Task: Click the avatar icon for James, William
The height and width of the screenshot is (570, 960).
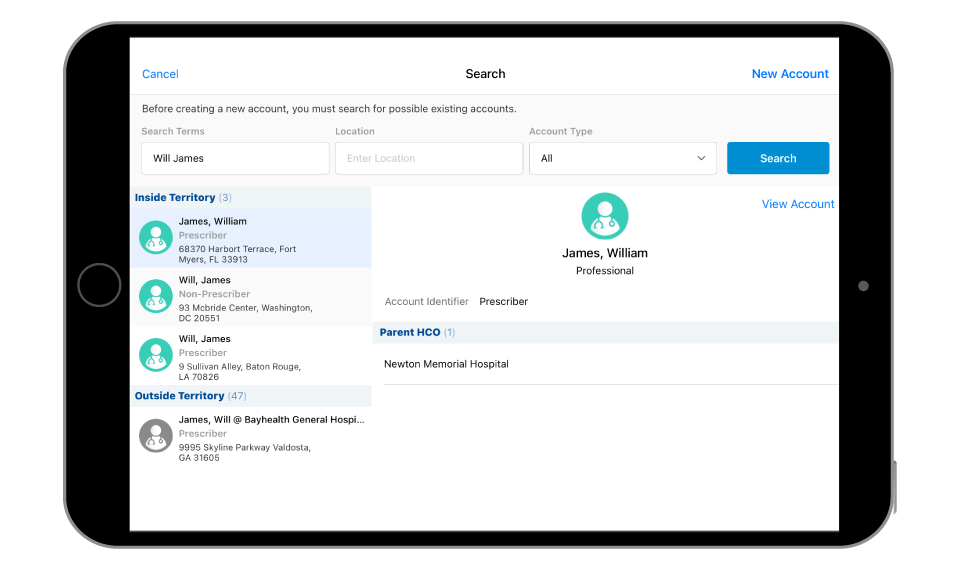Action: pyautogui.click(x=155, y=238)
